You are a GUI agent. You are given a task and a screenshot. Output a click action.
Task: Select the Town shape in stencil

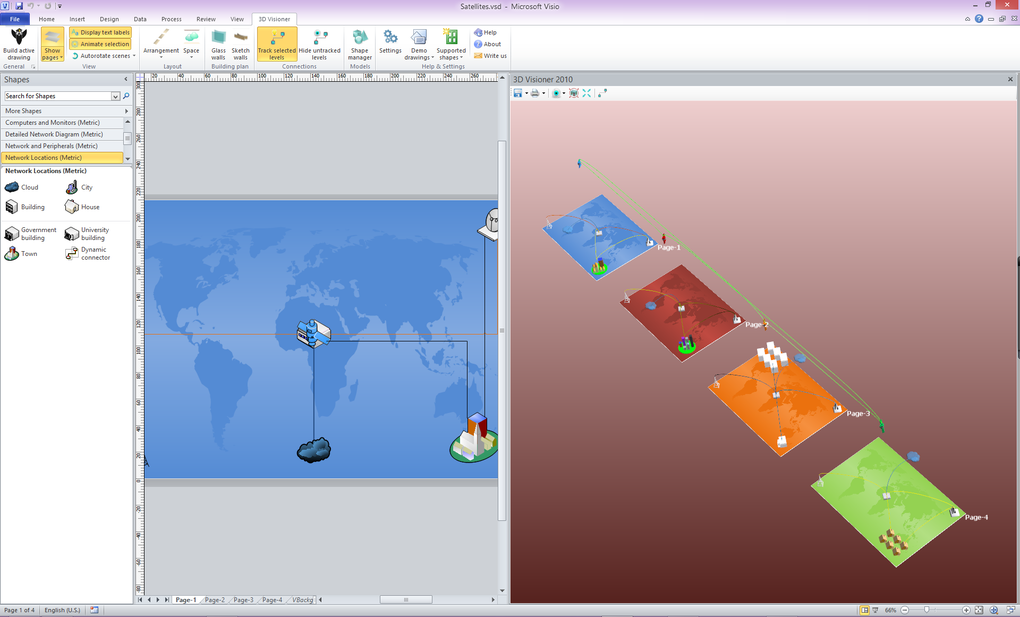point(21,254)
